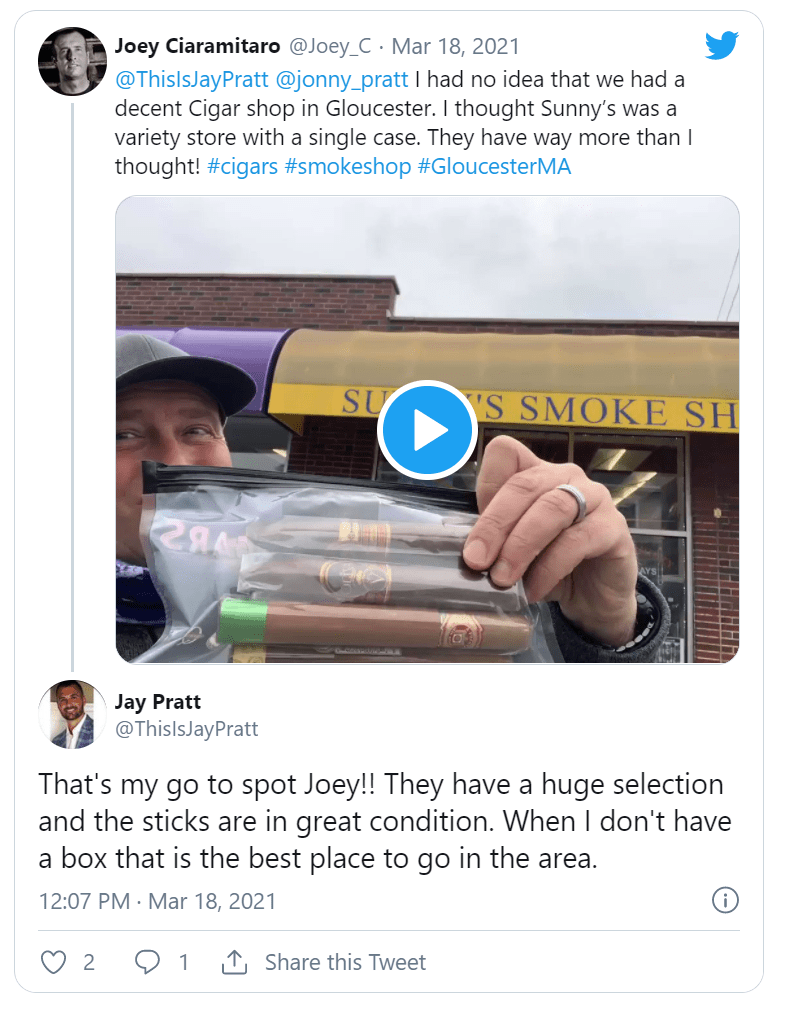Screen dimensions: 786x1016
Task: Open the #smokeshop hashtag
Action: [348, 166]
